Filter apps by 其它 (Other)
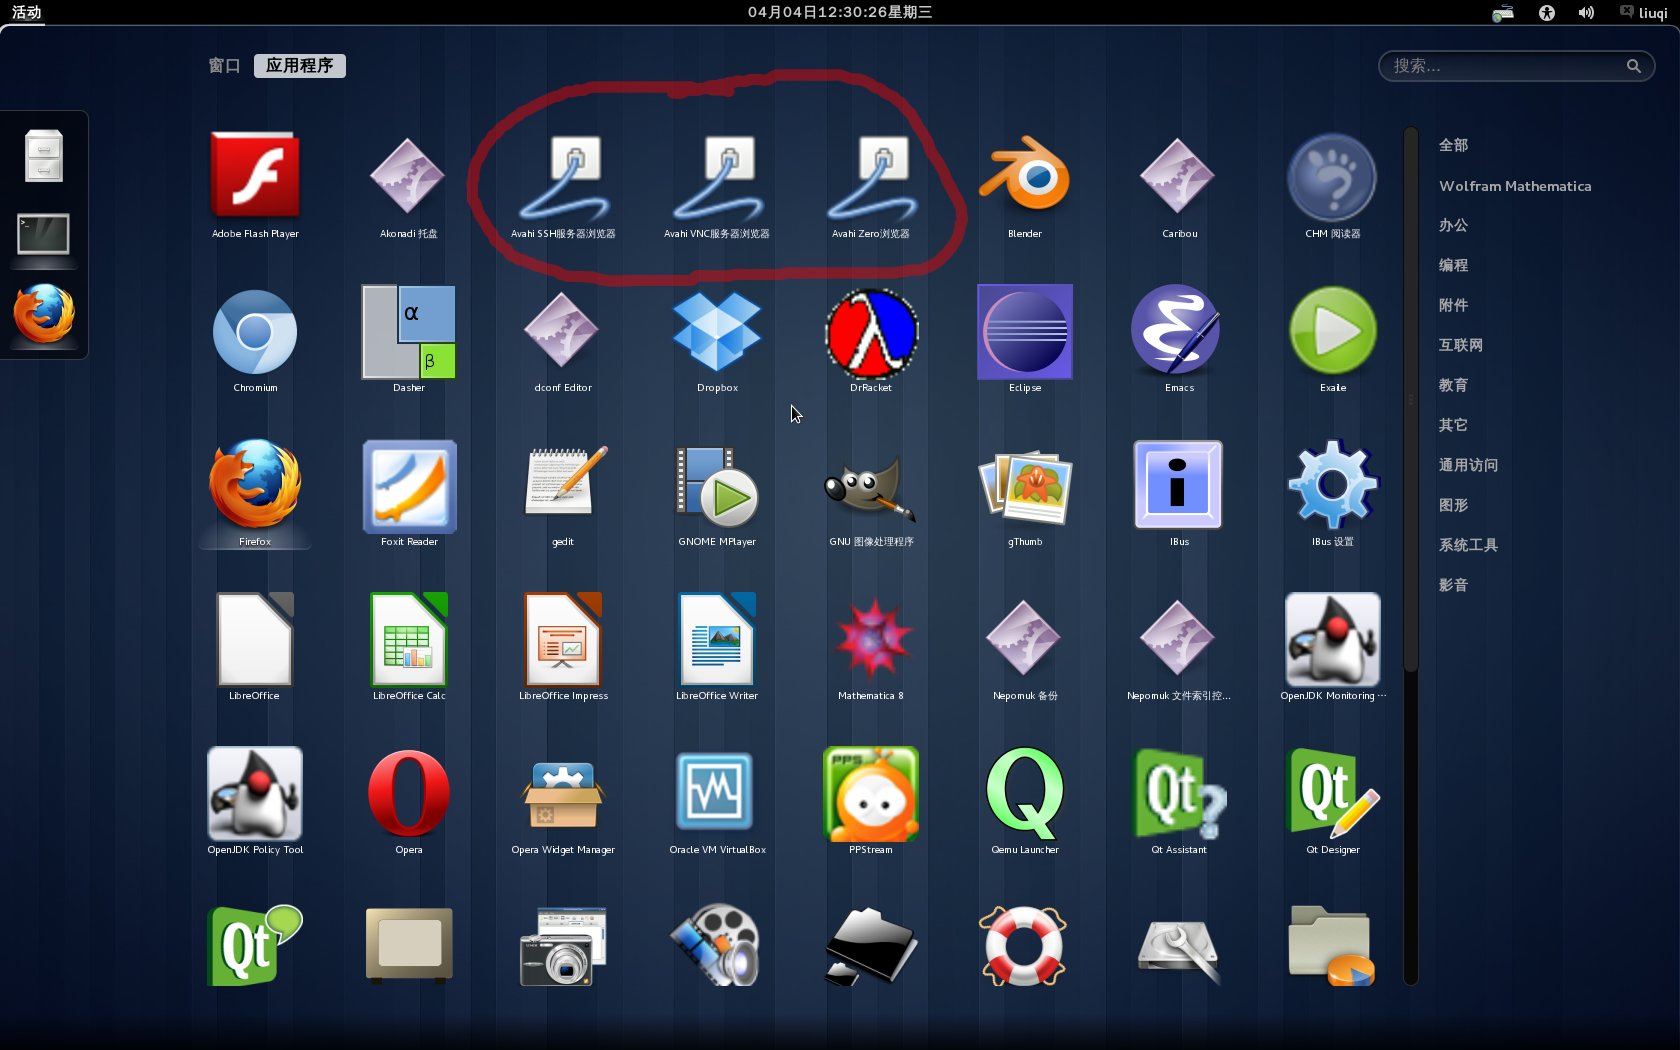1680x1050 pixels. click(x=1453, y=425)
